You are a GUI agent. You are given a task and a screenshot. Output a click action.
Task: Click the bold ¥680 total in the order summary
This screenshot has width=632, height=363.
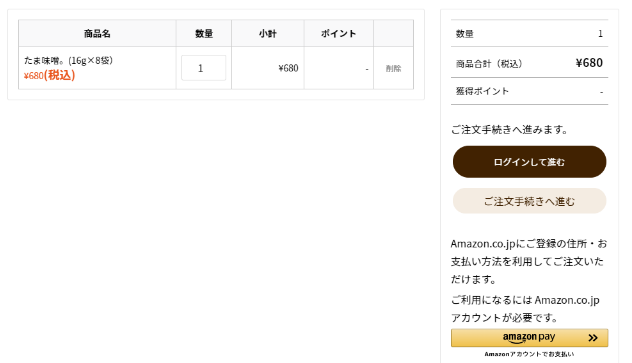[x=589, y=63]
